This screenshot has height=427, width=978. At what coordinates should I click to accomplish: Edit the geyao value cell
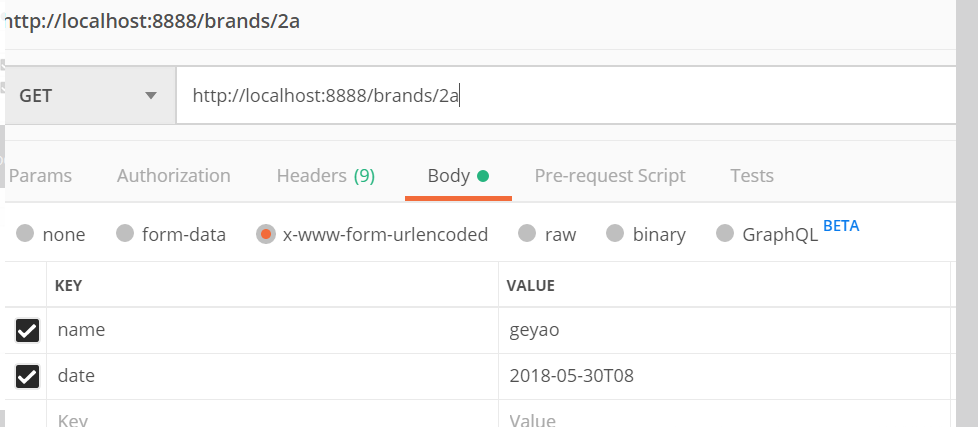(x=720, y=330)
